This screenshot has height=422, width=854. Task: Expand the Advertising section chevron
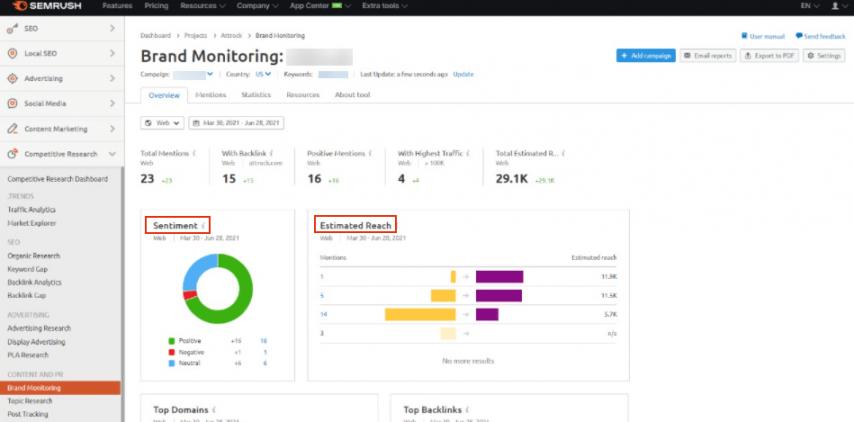click(112, 78)
